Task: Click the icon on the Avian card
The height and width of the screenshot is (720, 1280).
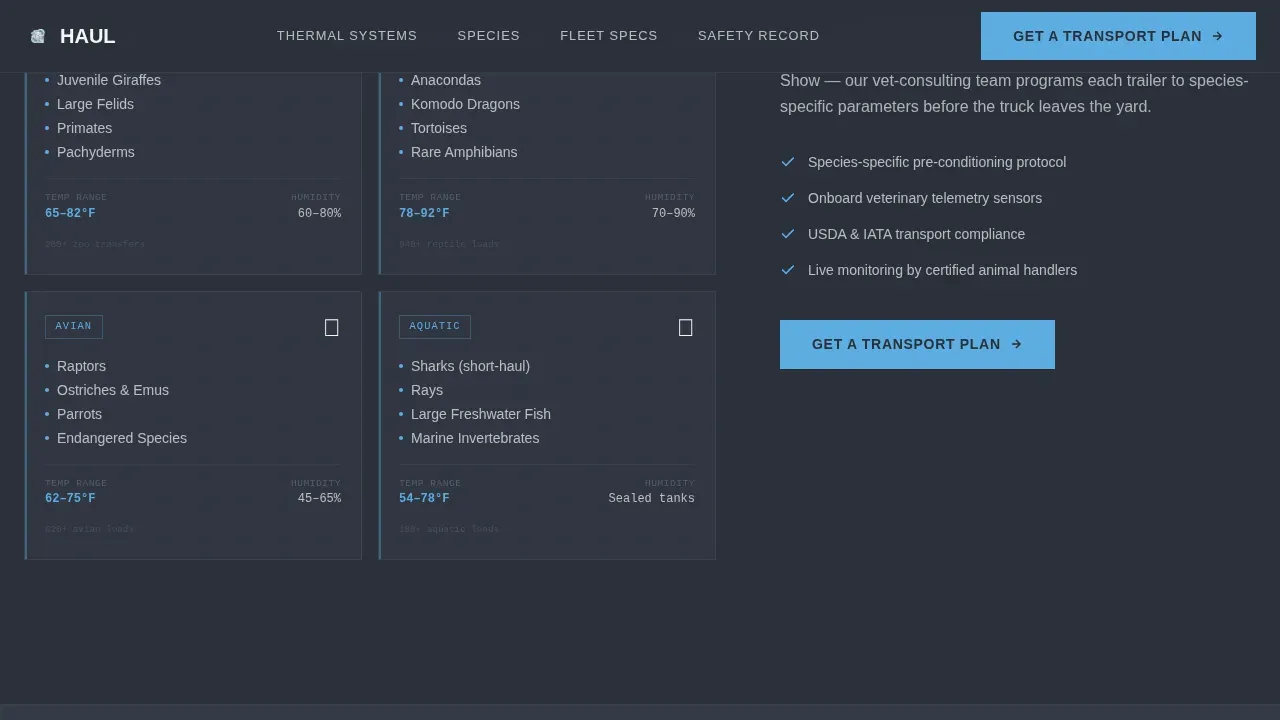Action: [332, 327]
